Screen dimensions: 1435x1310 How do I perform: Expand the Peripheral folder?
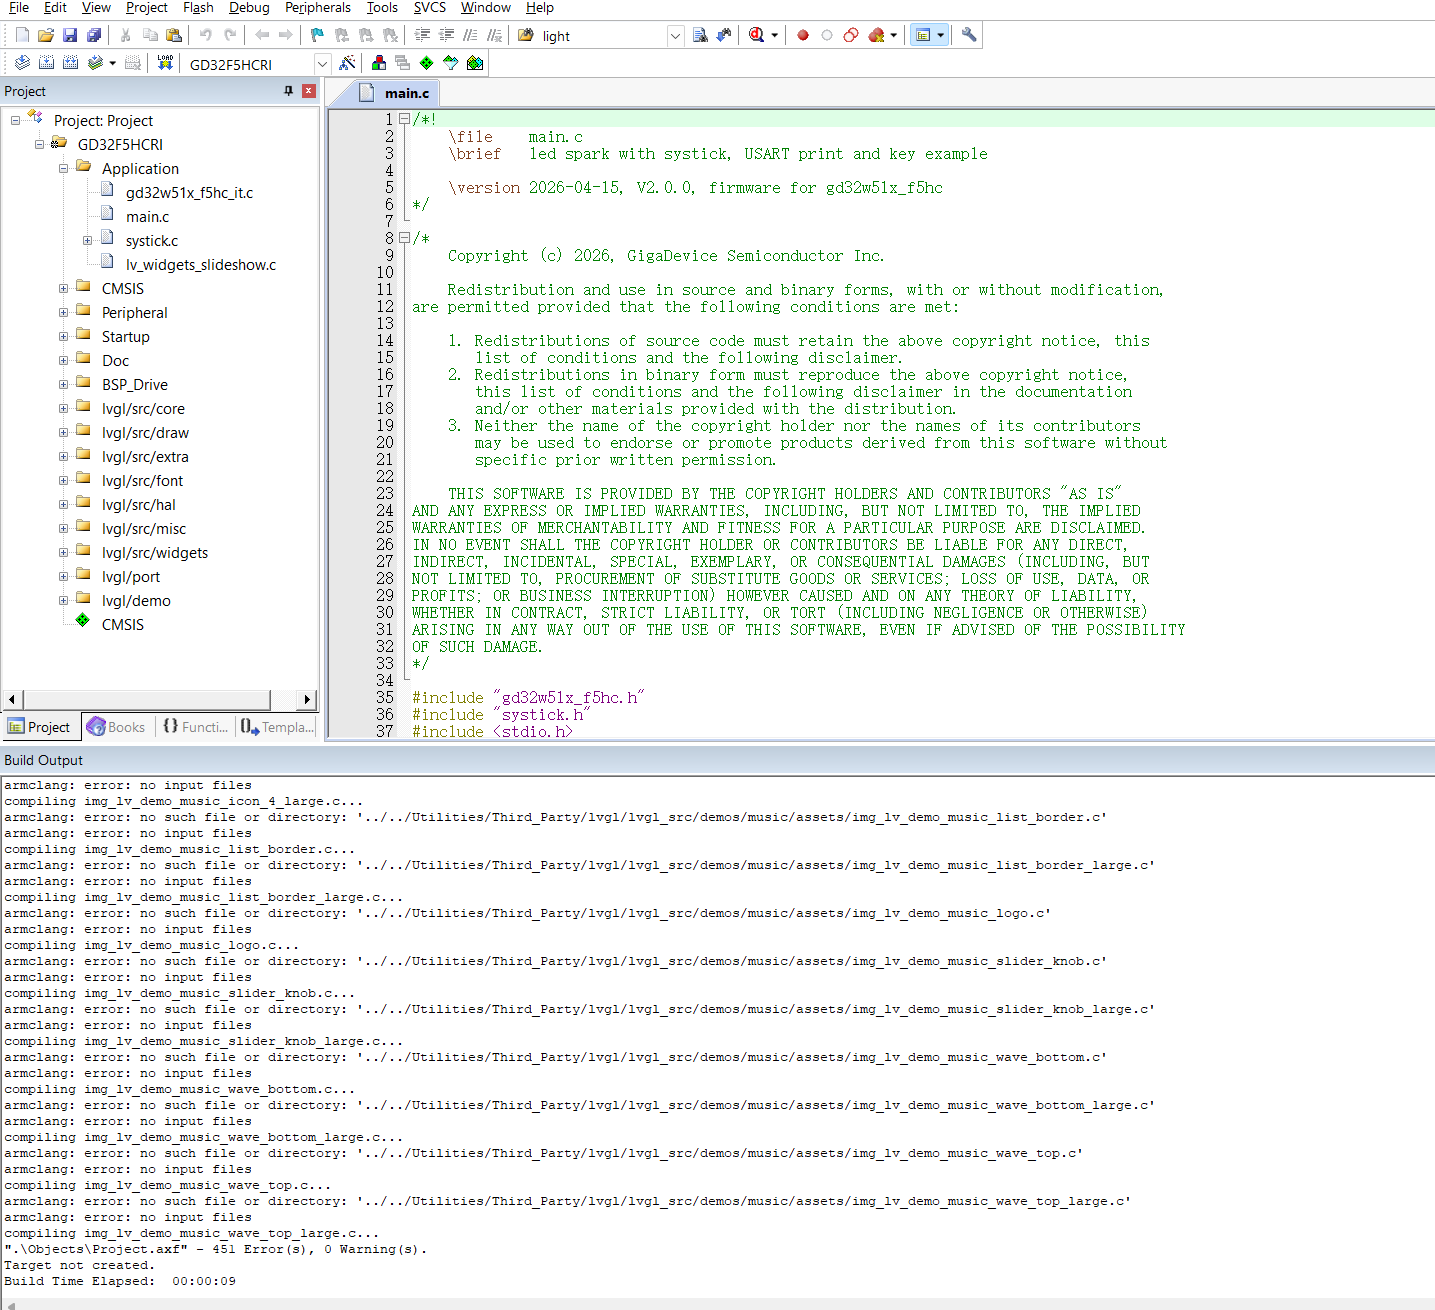[x=64, y=312]
